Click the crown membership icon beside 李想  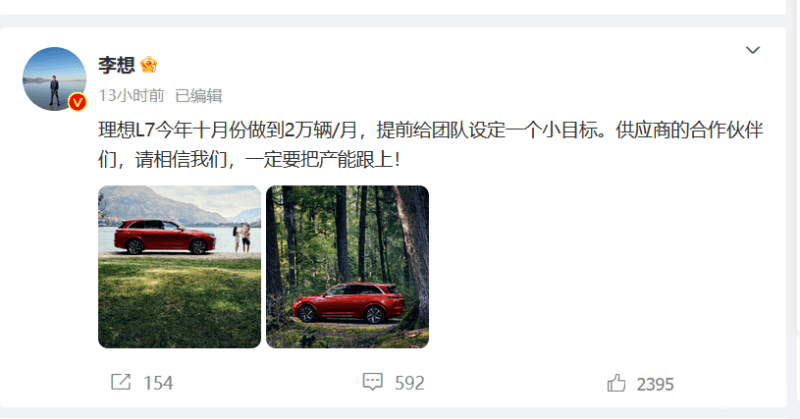click(x=148, y=65)
